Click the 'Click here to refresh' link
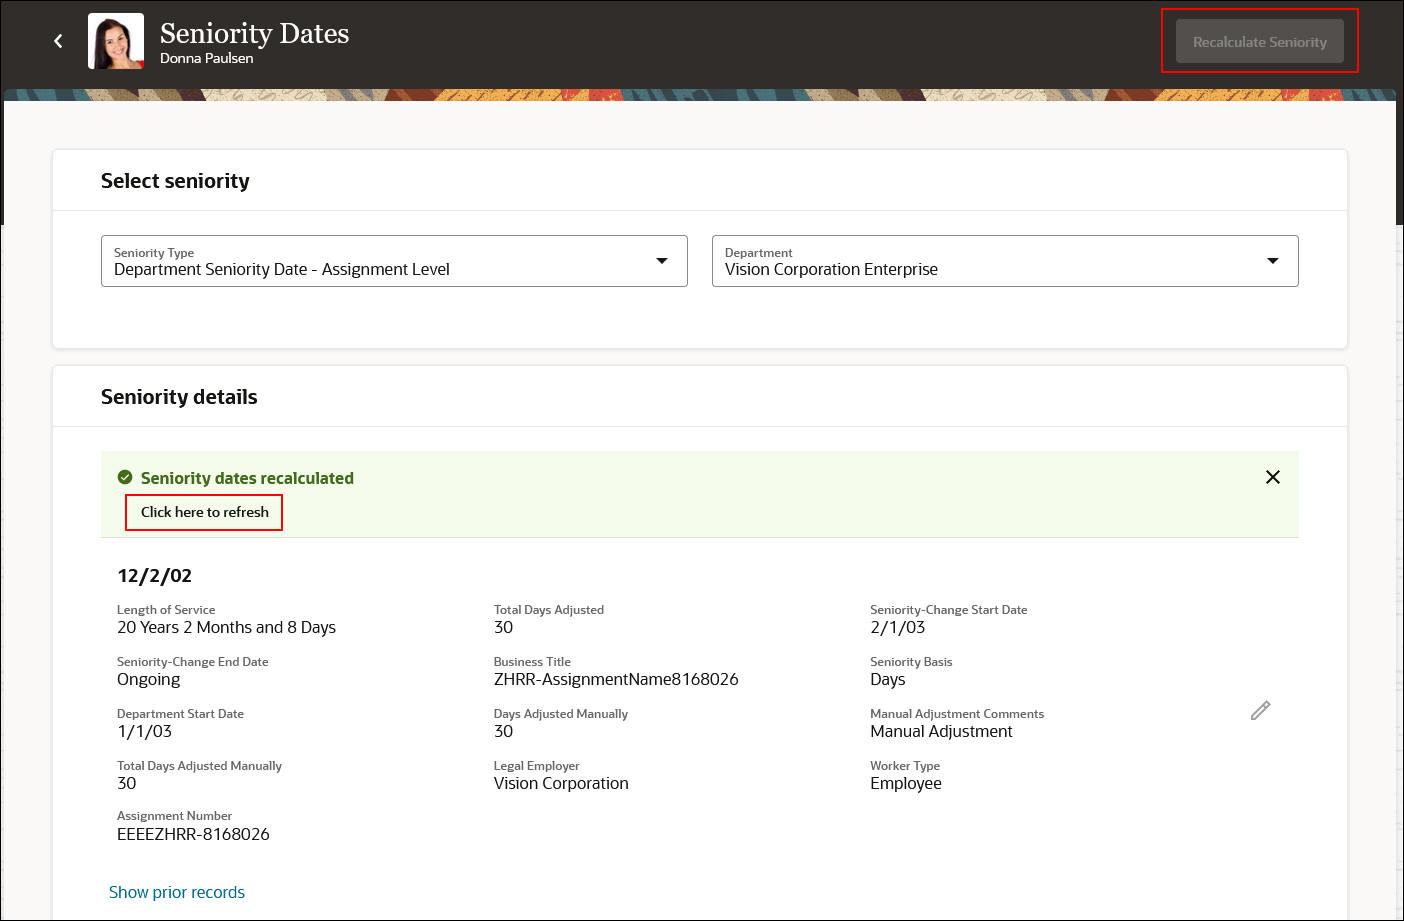The height and width of the screenshot is (921, 1404). coord(204,512)
